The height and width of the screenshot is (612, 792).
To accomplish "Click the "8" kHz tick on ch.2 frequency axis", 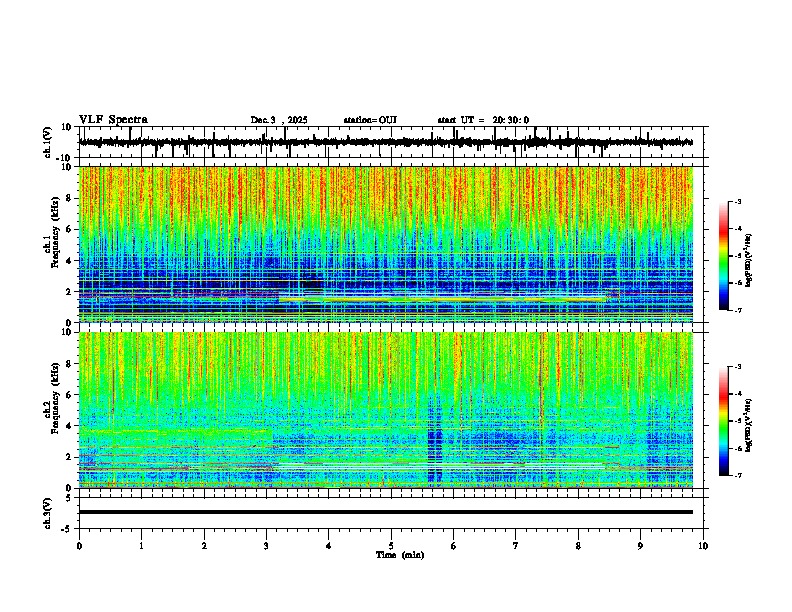I will (70, 364).
